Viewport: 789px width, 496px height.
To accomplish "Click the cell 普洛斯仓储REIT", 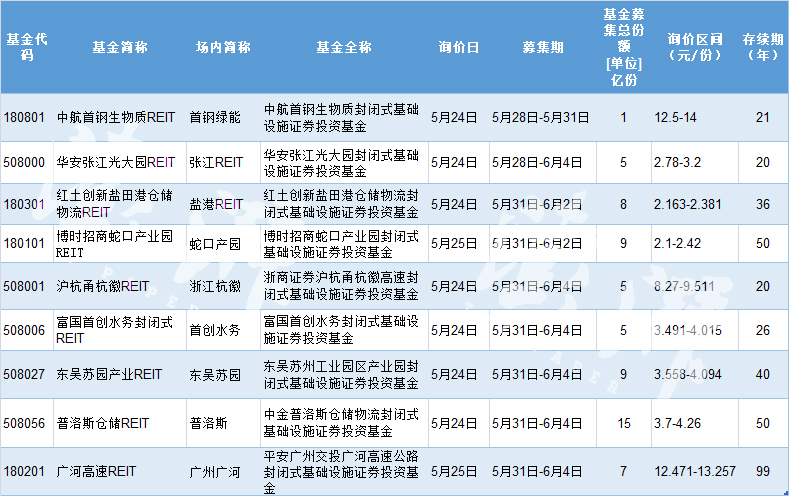I will click(103, 423).
